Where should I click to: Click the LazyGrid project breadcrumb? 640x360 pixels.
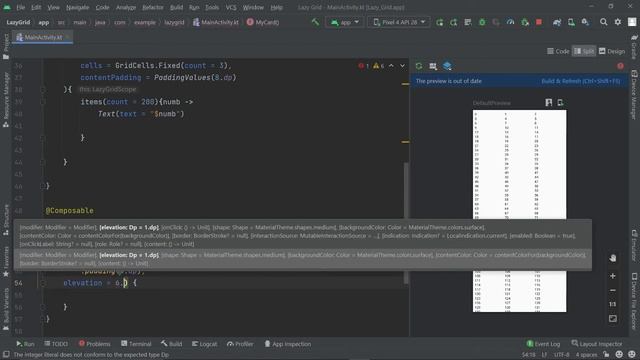[x=18, y=22]
